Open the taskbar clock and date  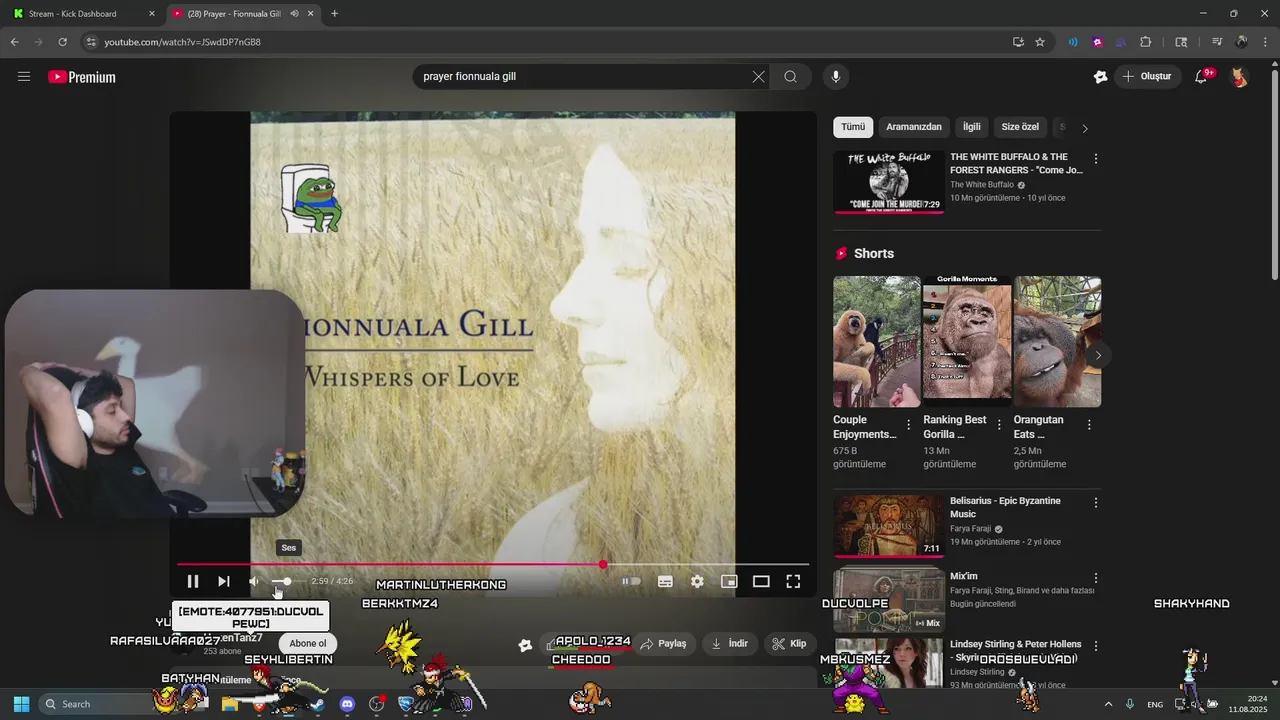(x=1249, y=704)
